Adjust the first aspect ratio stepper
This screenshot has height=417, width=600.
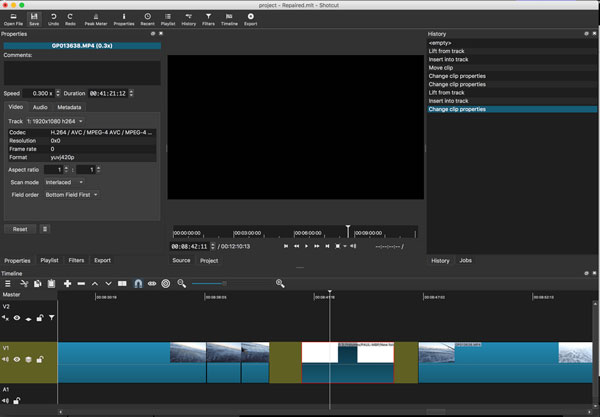[66, 169]
